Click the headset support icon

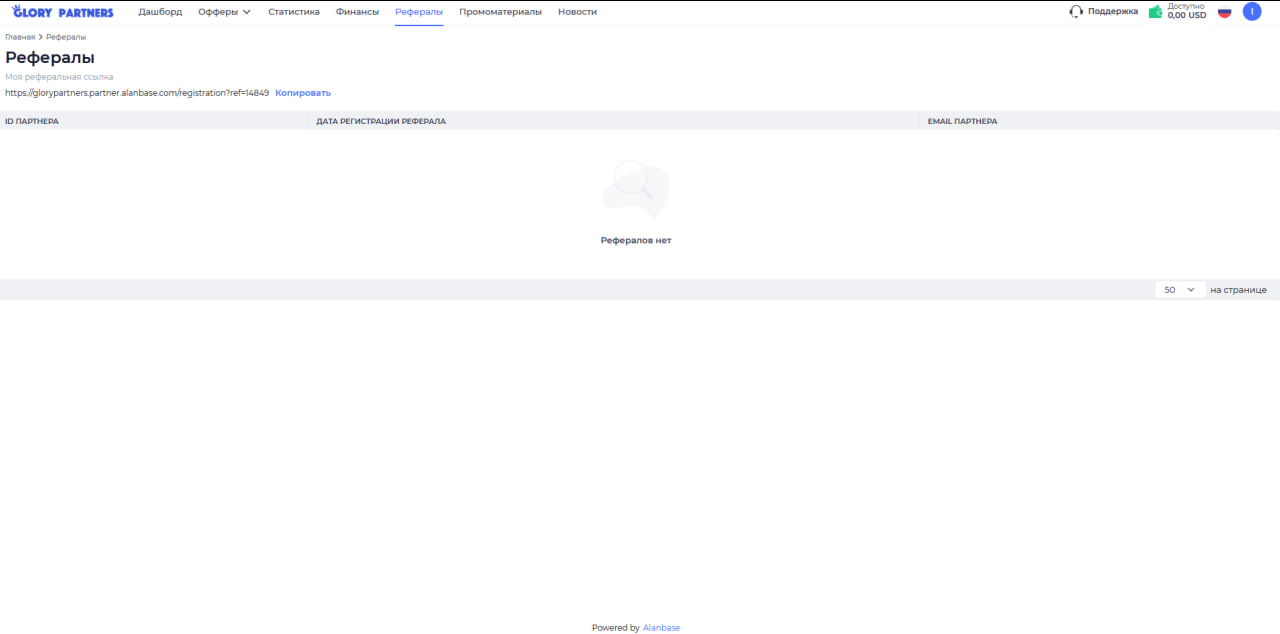pos(1076,12)
